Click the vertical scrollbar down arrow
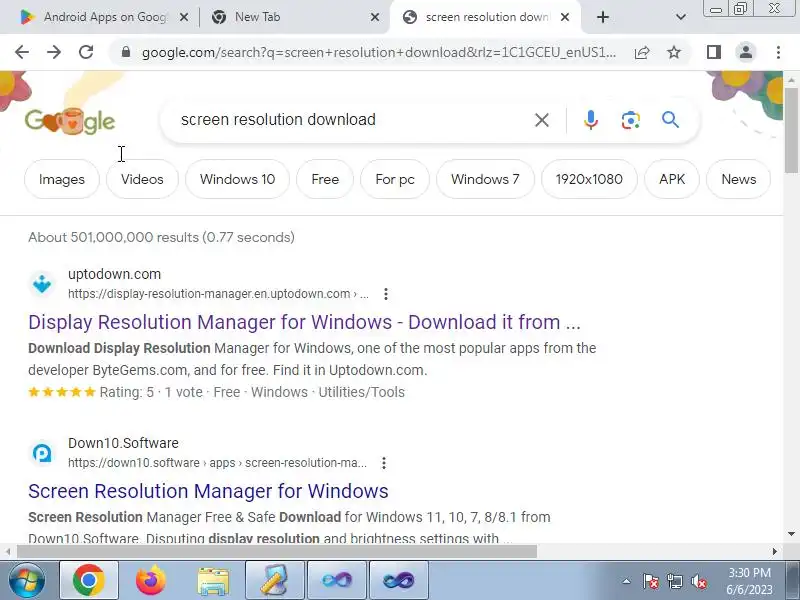The width and height of the screenshot is (800, 600). 791,534
